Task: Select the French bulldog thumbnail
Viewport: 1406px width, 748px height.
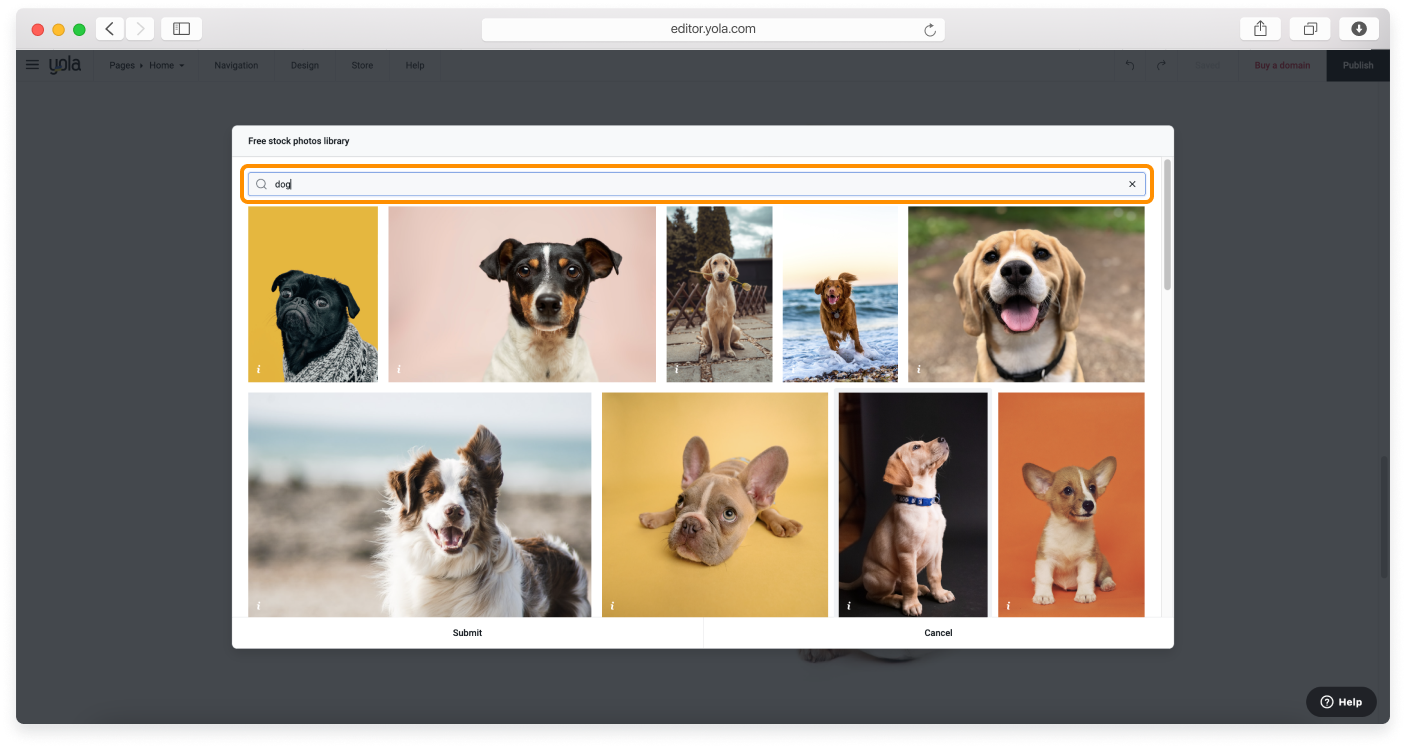Action: coord(714,504)
